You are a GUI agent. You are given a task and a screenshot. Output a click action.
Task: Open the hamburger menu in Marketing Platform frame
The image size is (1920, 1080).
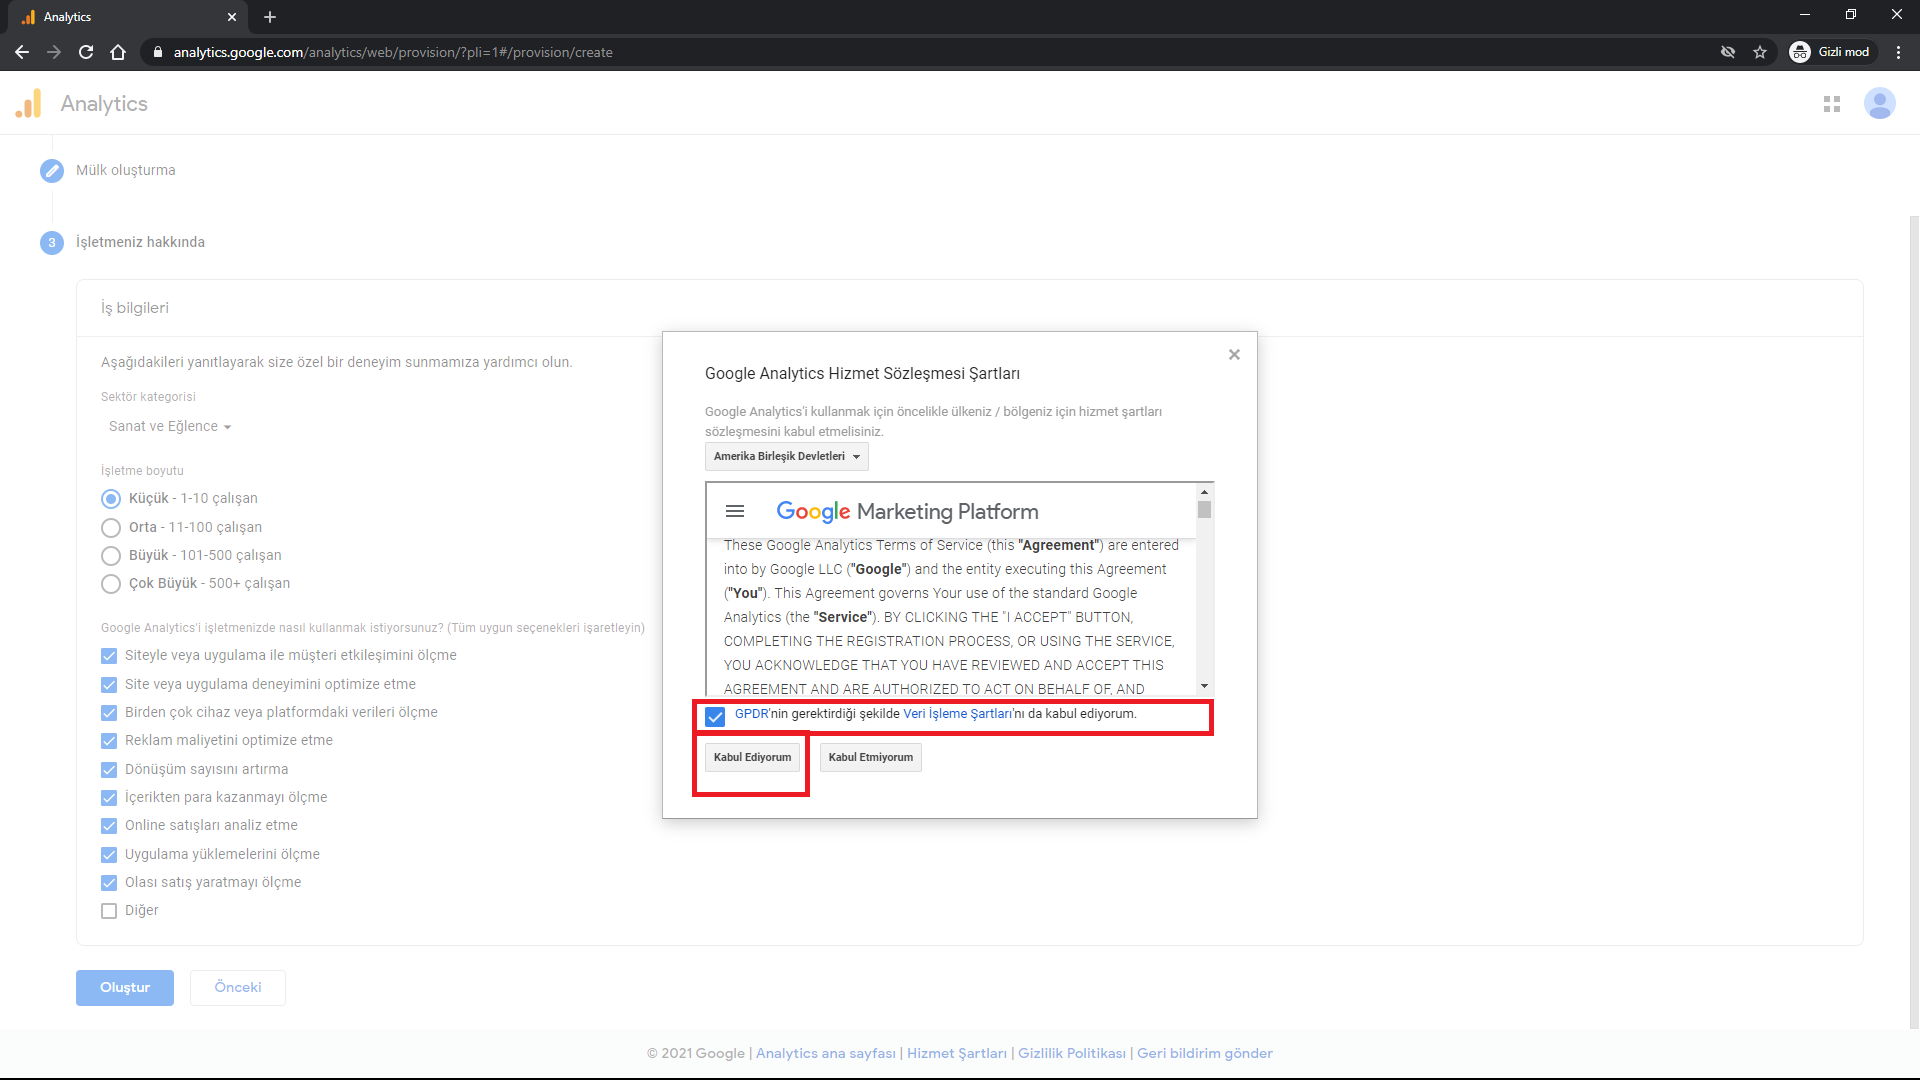coord(735,511)
